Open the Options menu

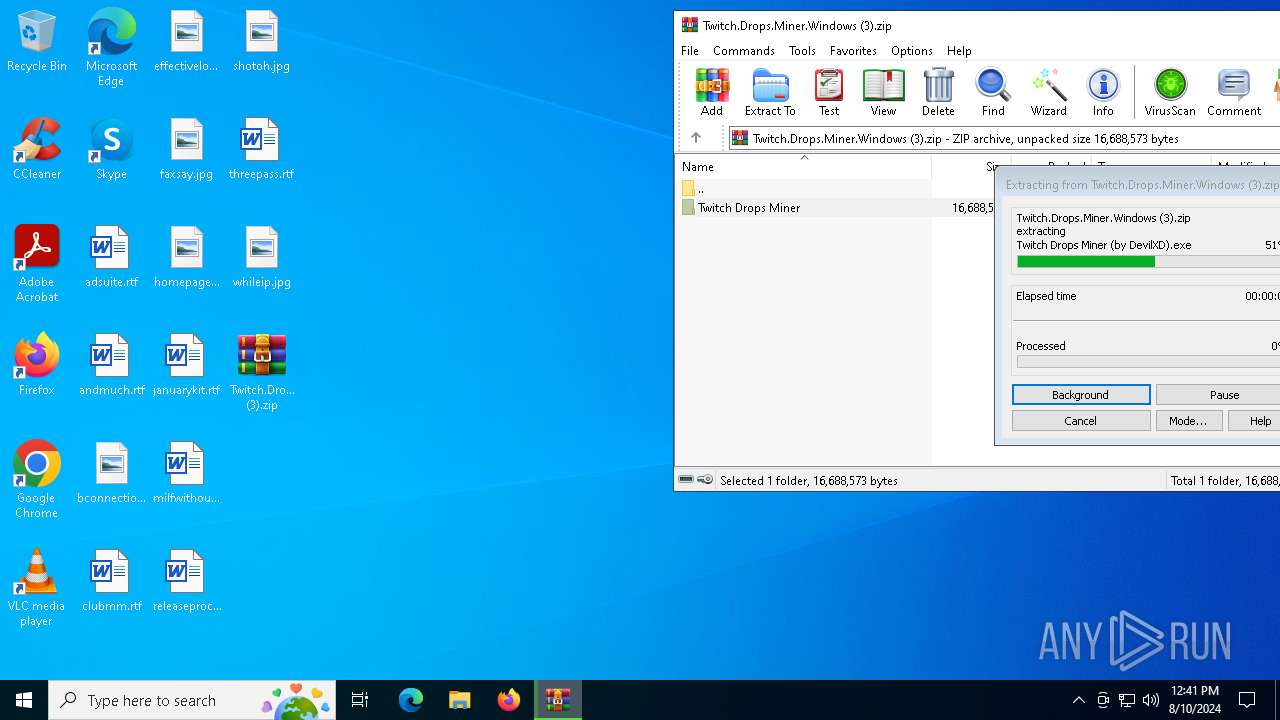click(911, 50)
